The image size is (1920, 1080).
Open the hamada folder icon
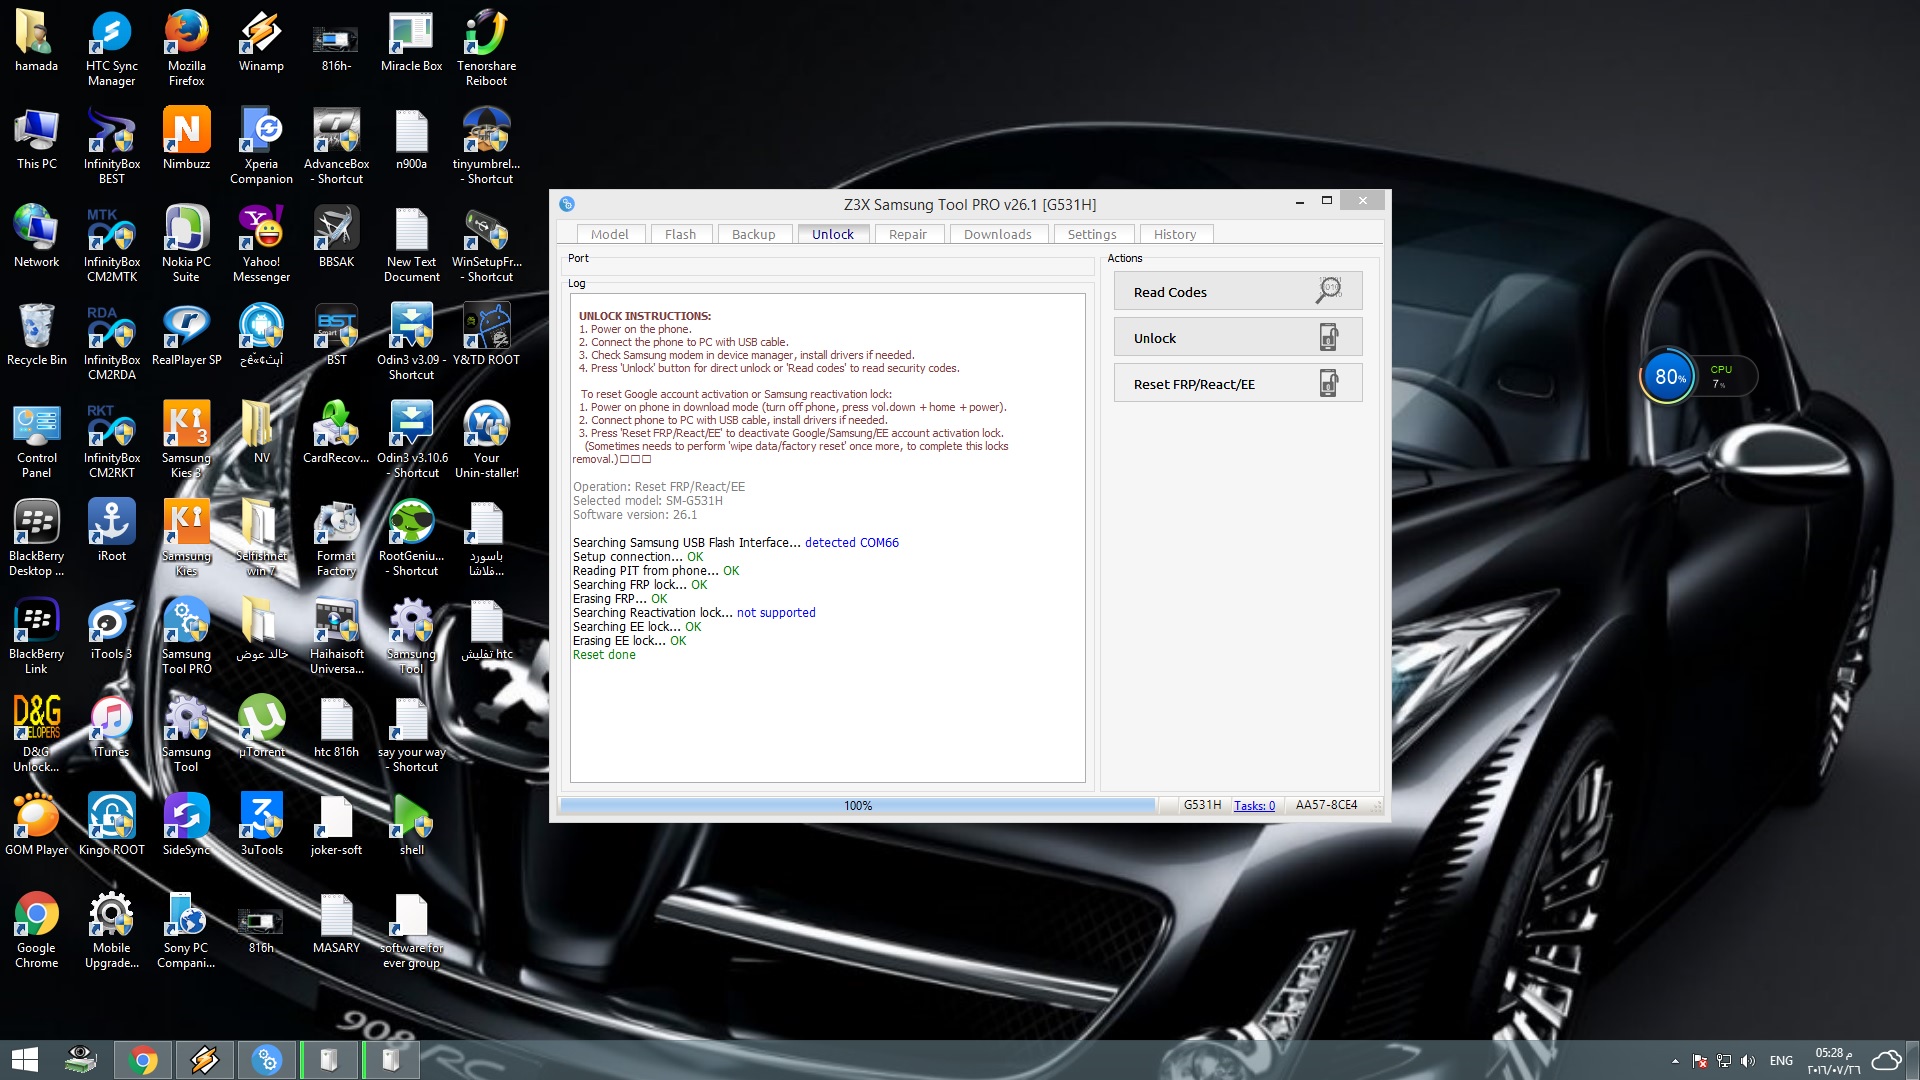36,43
